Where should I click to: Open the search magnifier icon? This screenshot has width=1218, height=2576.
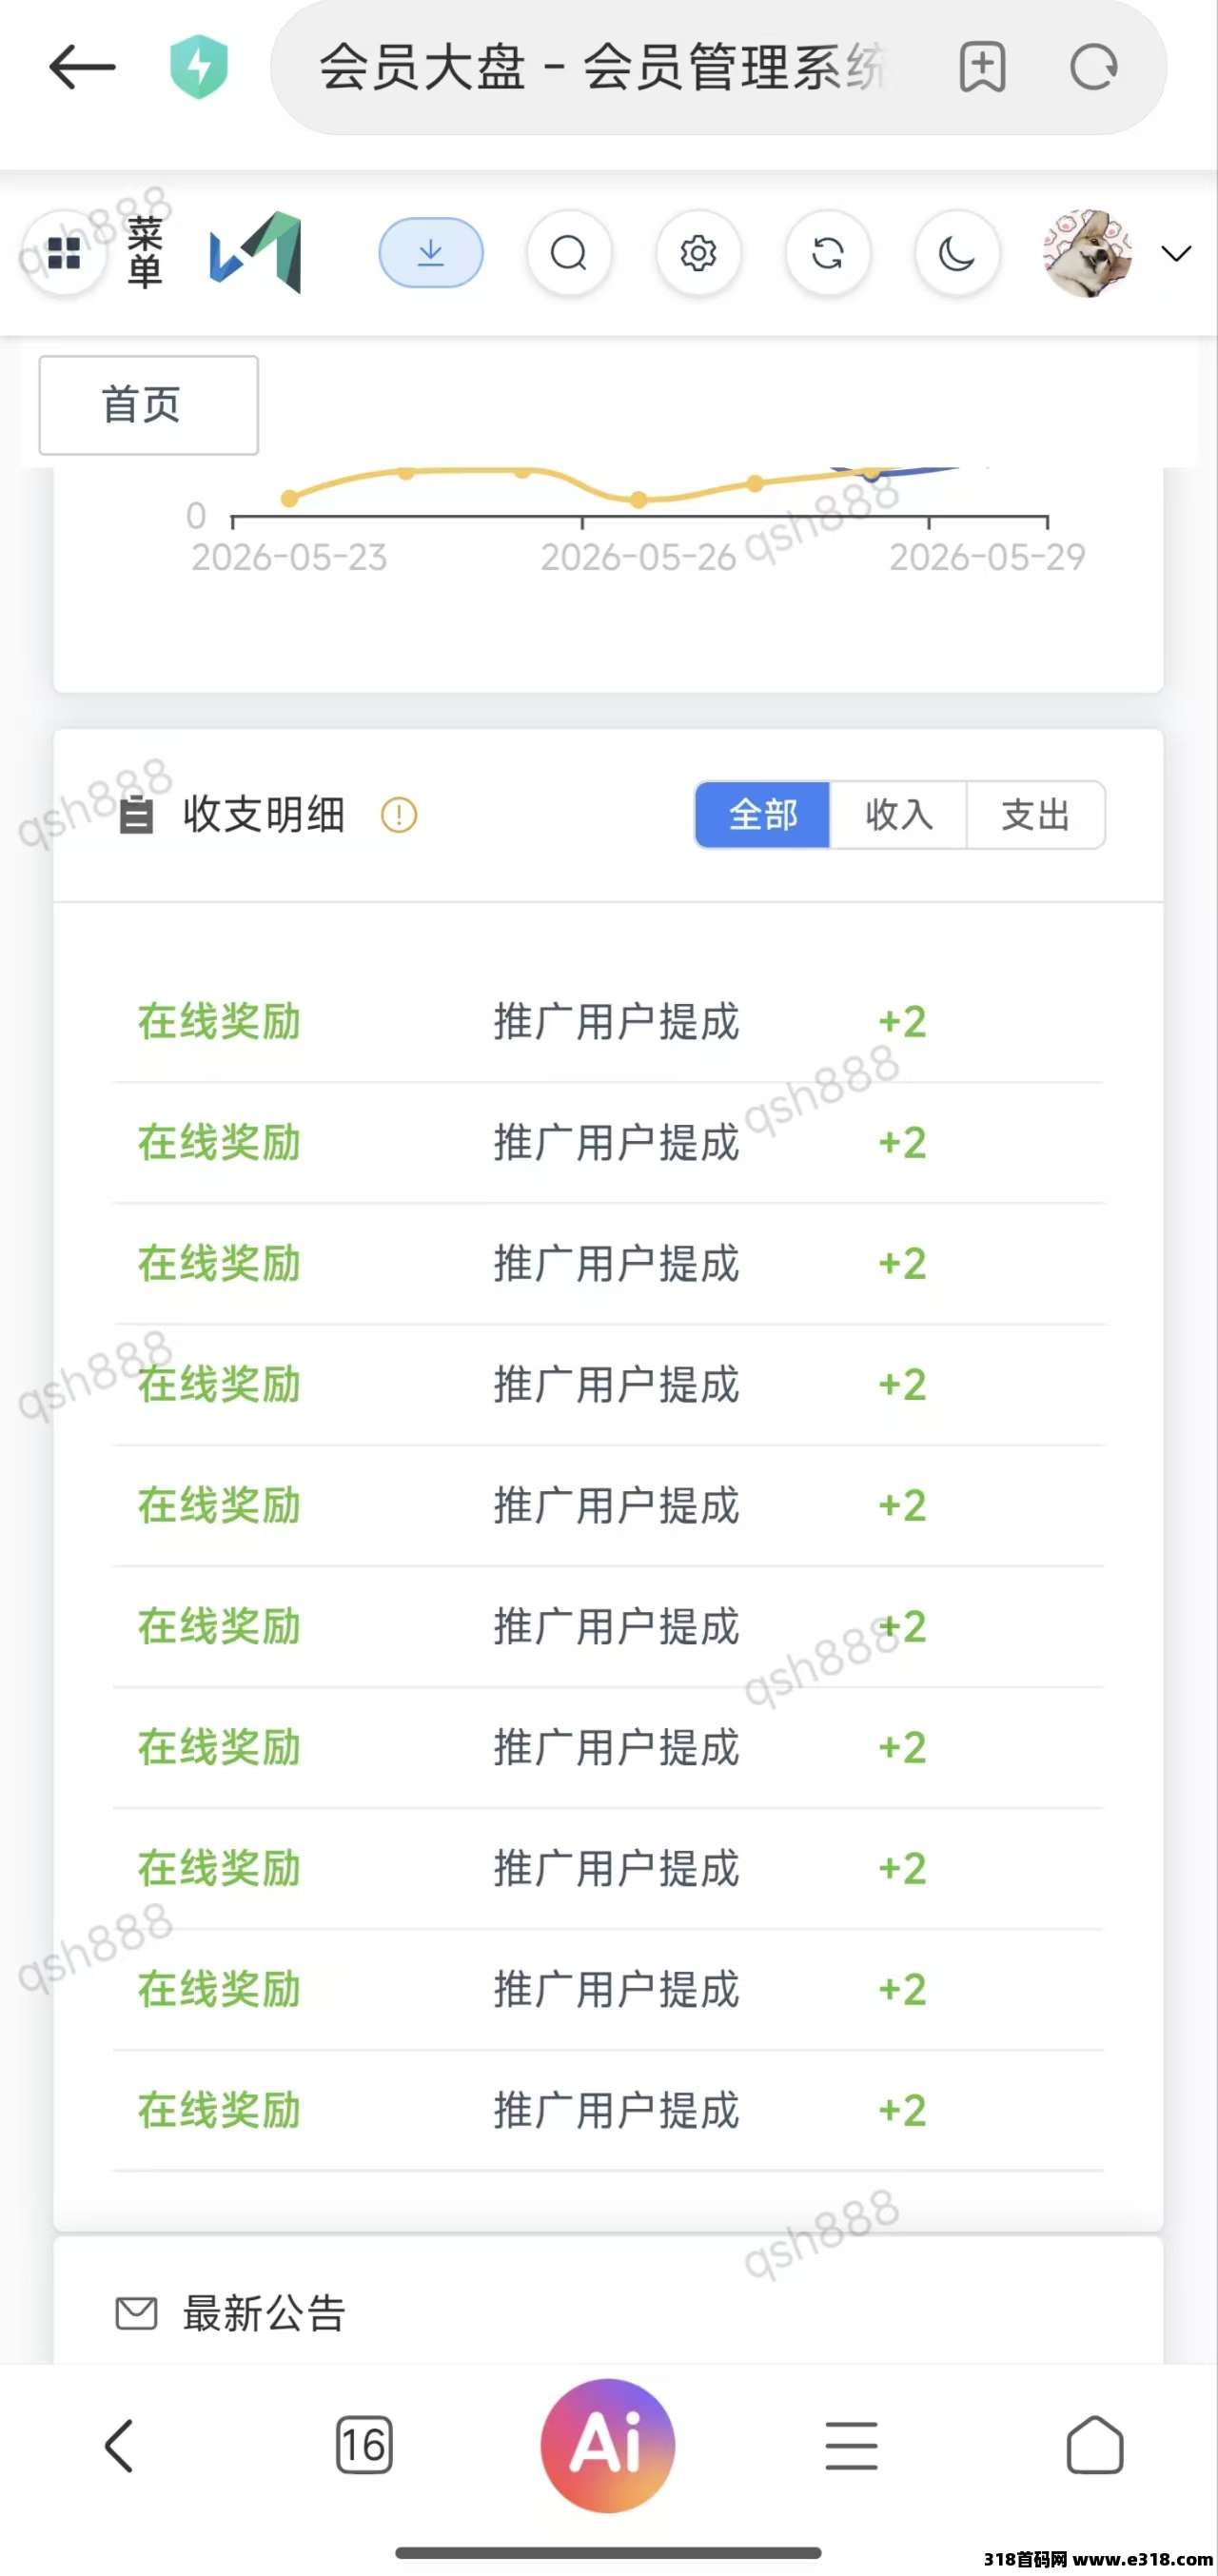point(569,253)
